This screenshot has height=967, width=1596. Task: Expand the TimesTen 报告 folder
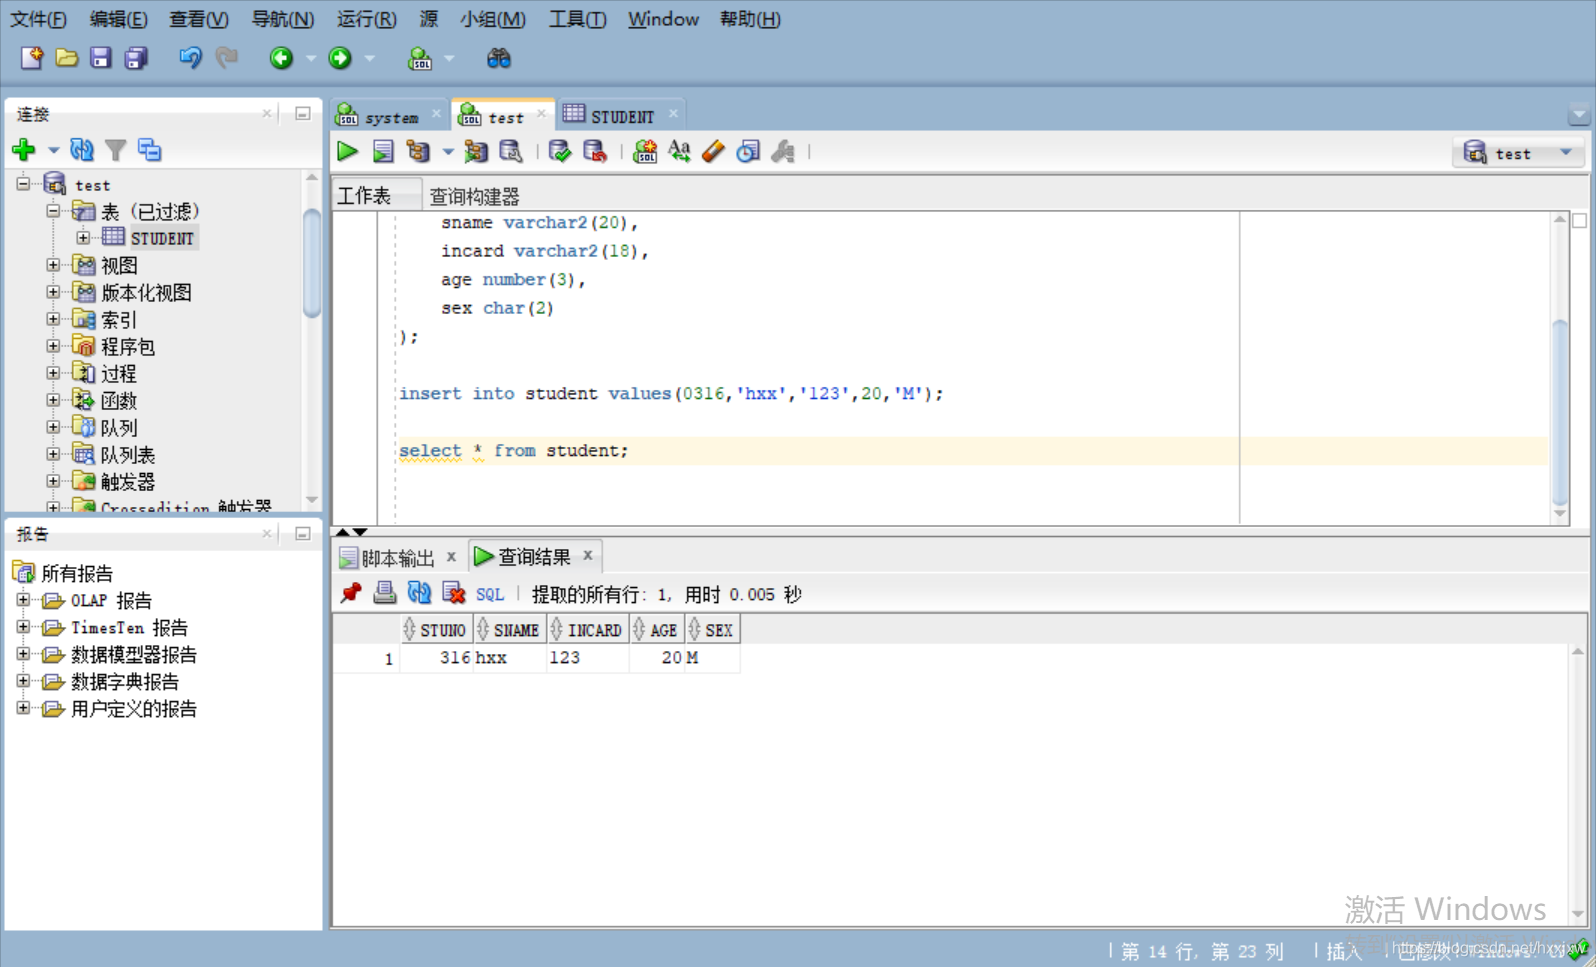pos(23,627)
